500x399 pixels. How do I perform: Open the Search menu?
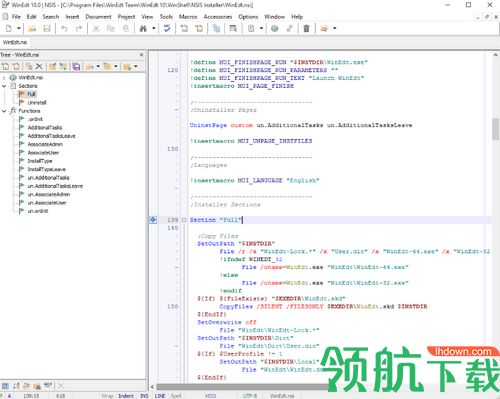point(51,17)
